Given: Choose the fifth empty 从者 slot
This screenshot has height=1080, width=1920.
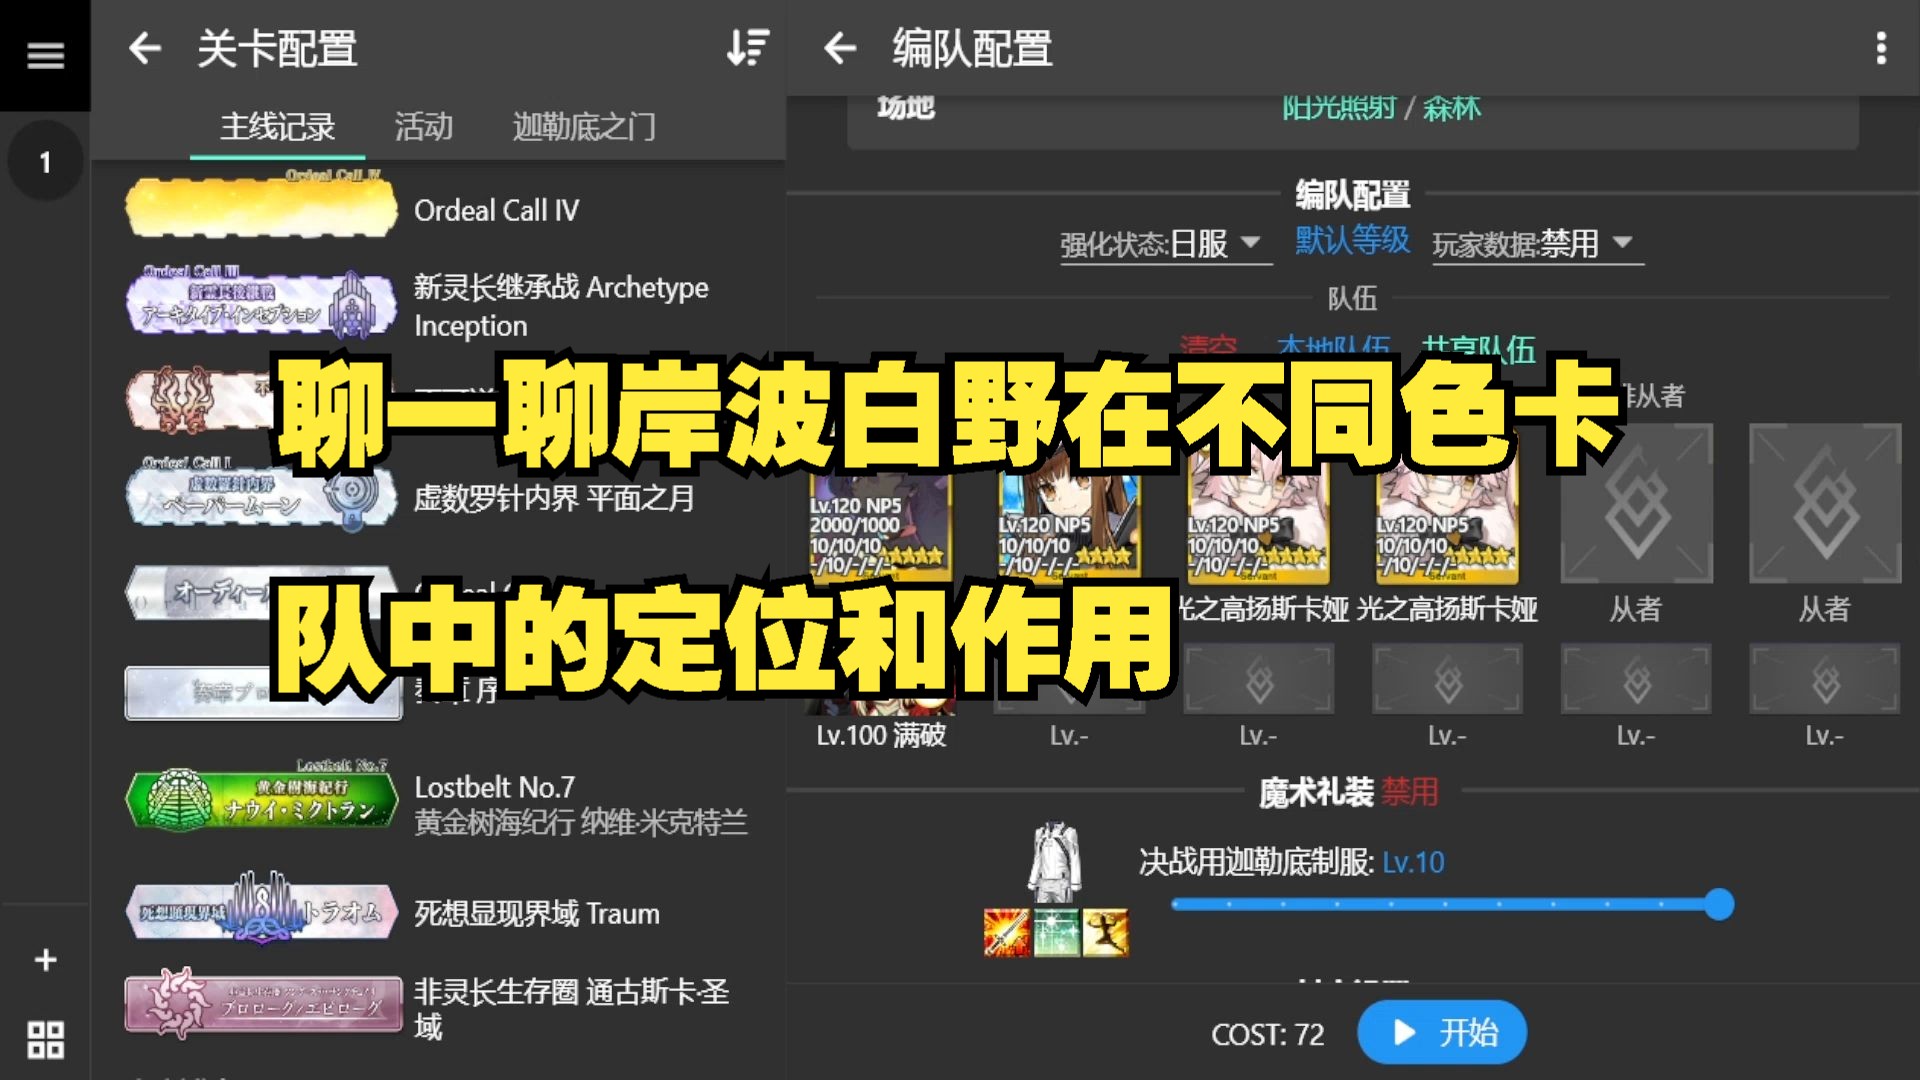Looking at the screenshot, I should [1636, 504].
